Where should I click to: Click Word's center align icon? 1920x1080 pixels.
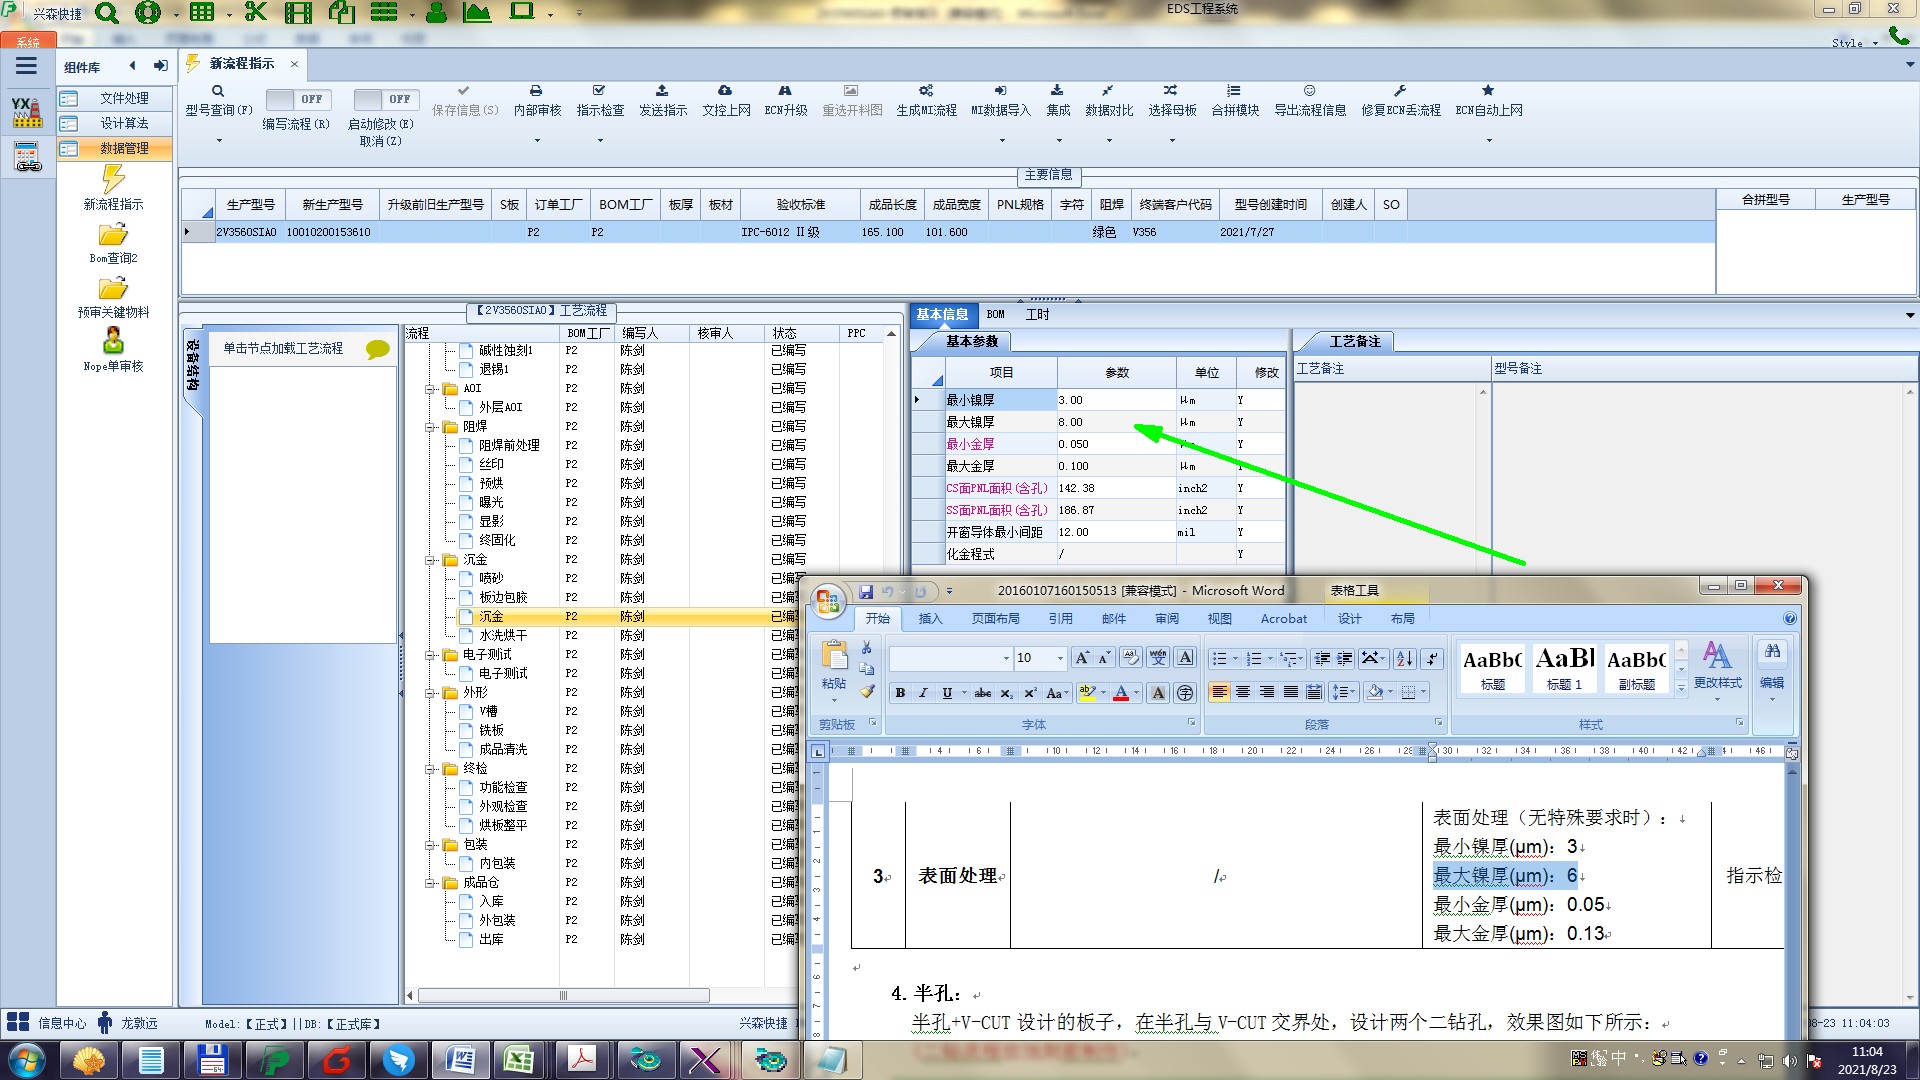(x=1243, y=692)
